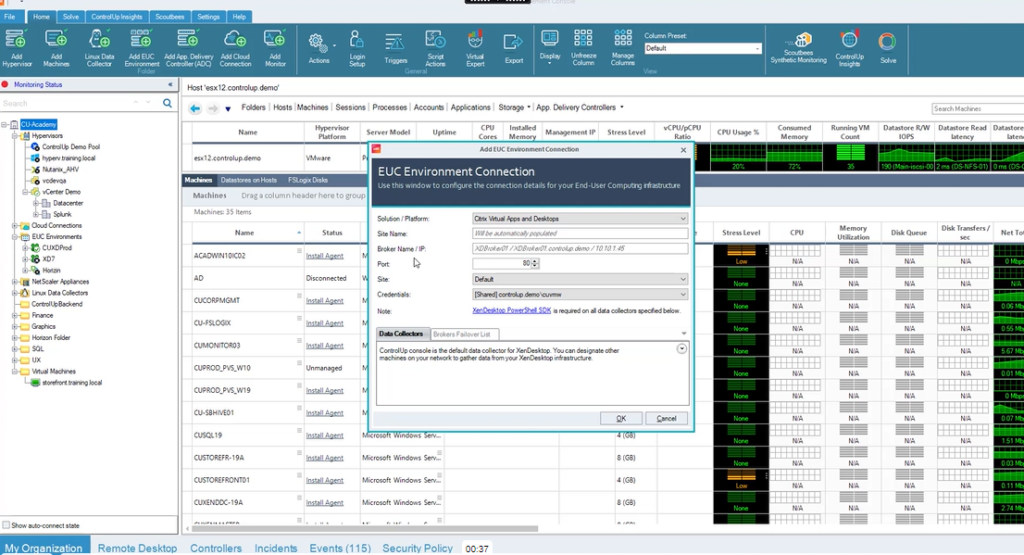Close the Add EUC Environment Connection dialog
Viewport: 1024px width, 555px height.
683,150
